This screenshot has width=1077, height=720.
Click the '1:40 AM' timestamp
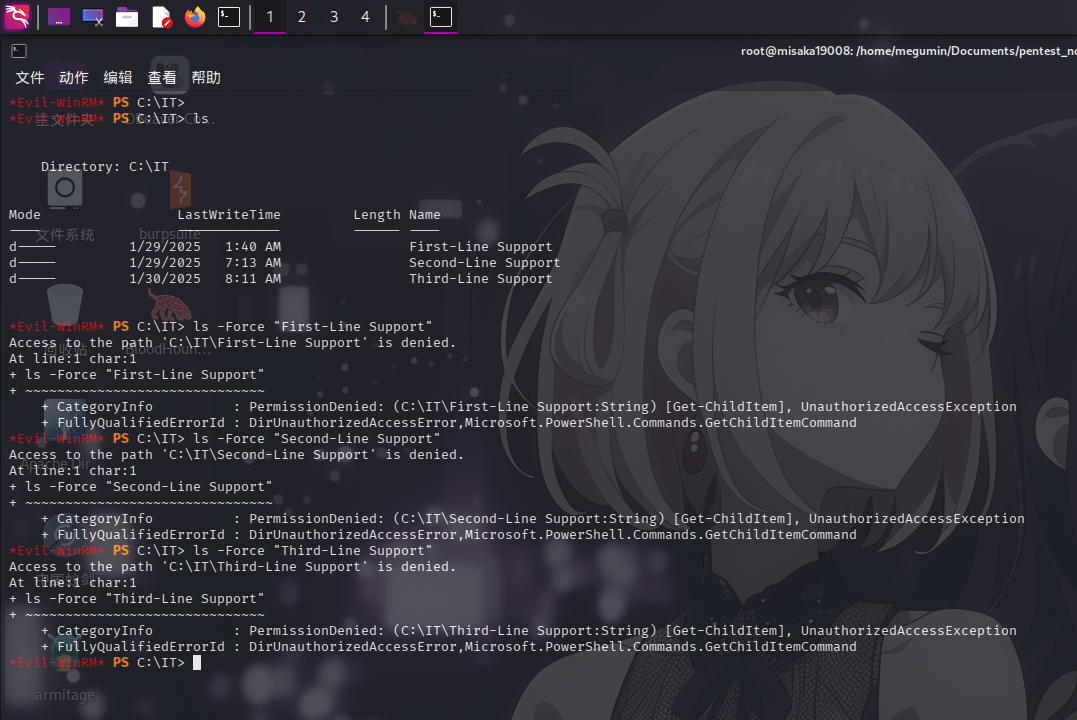coord(253,246)
